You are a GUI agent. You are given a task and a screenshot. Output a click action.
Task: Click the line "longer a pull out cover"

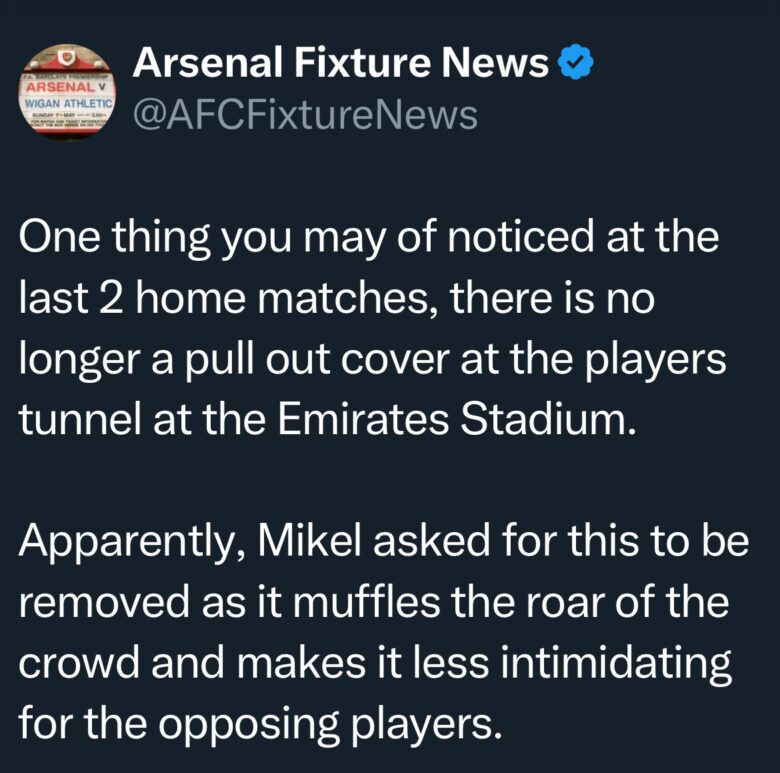(x=372, y=358)
